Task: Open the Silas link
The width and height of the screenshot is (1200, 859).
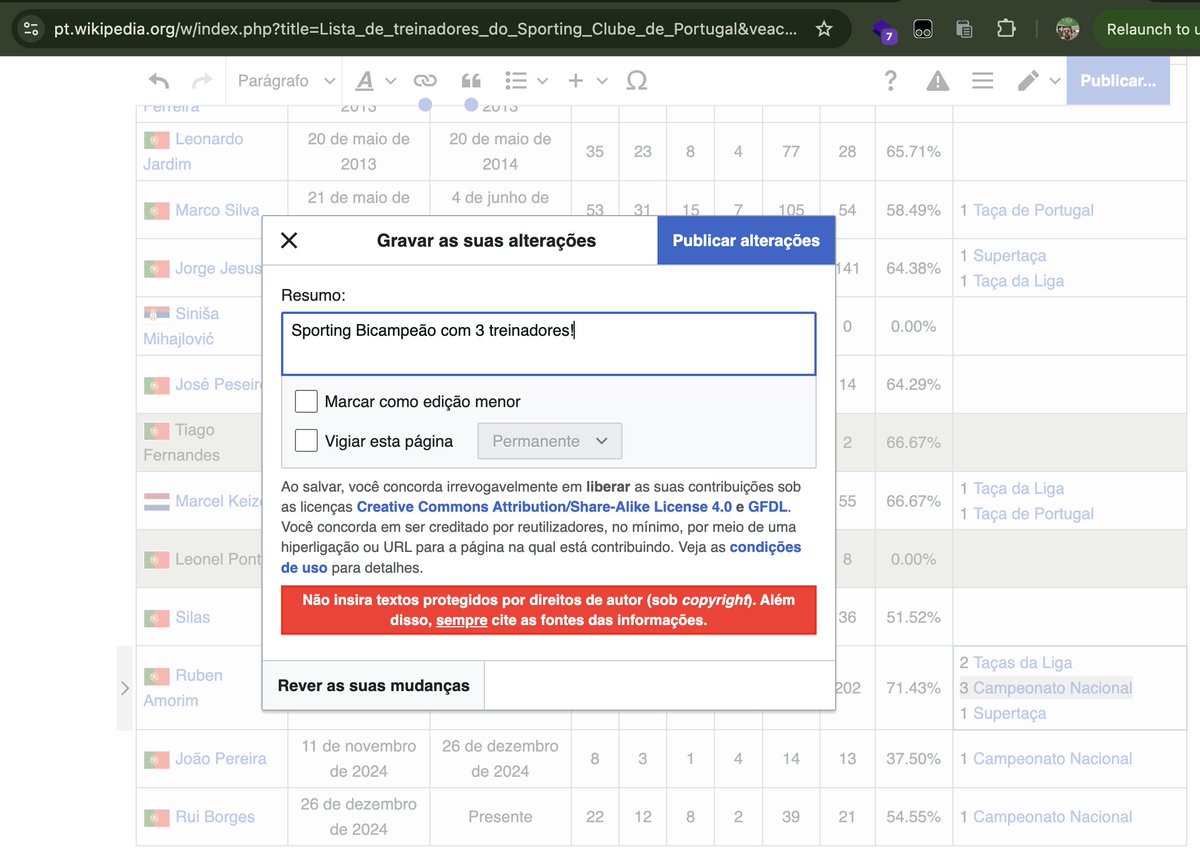Action: point(192,617)
